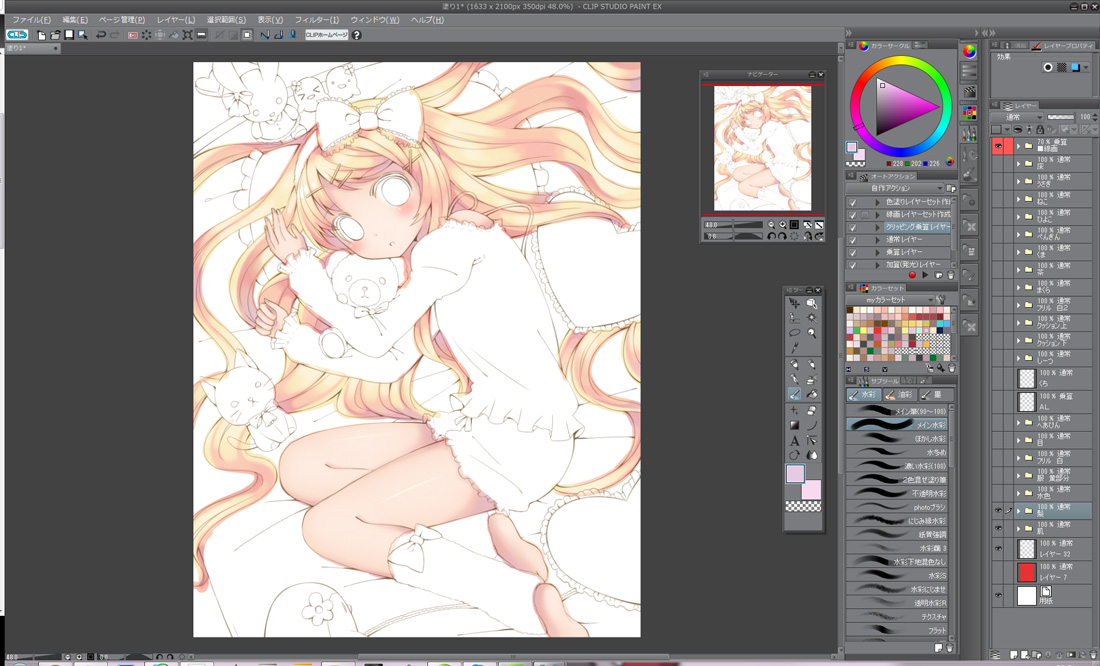The height and width of the screenshot is (666, 1100).
Task: Select the photoブラシ brush
Action: click(x=897, y=507)
